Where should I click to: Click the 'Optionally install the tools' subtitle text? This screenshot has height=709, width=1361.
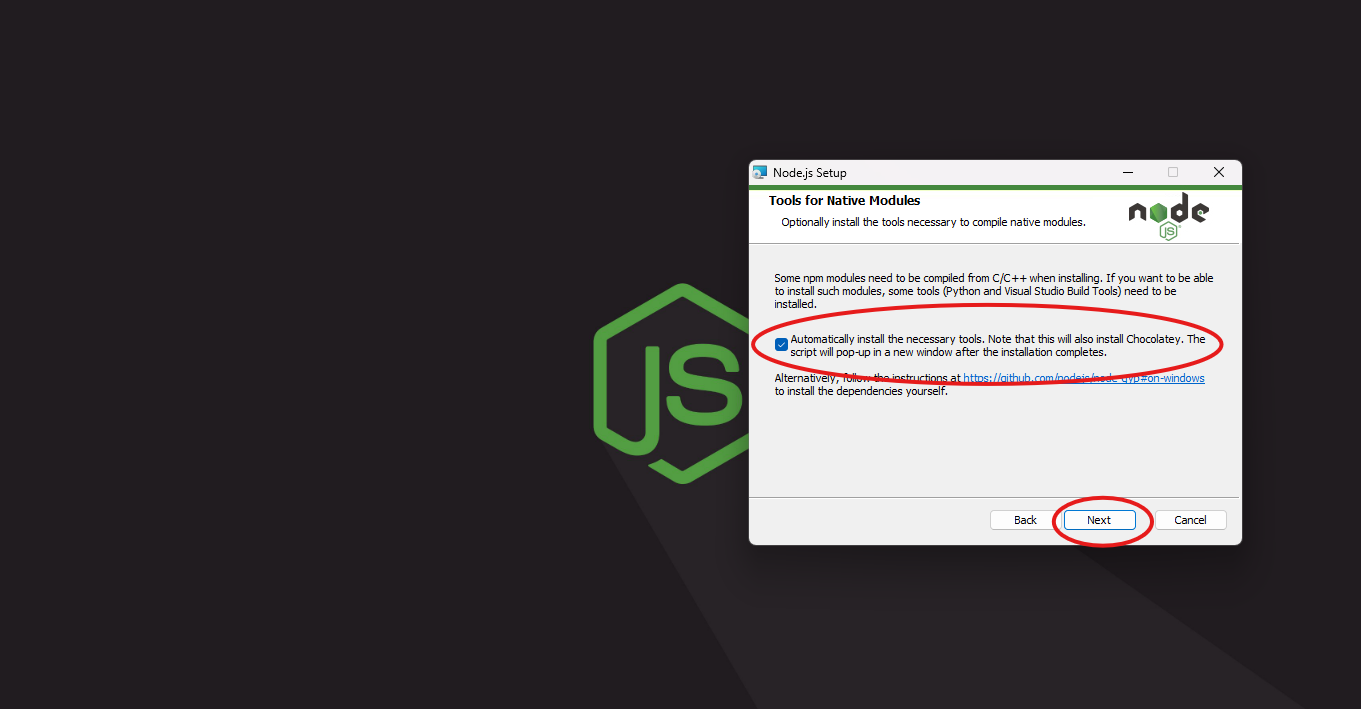tap(932, 222)
